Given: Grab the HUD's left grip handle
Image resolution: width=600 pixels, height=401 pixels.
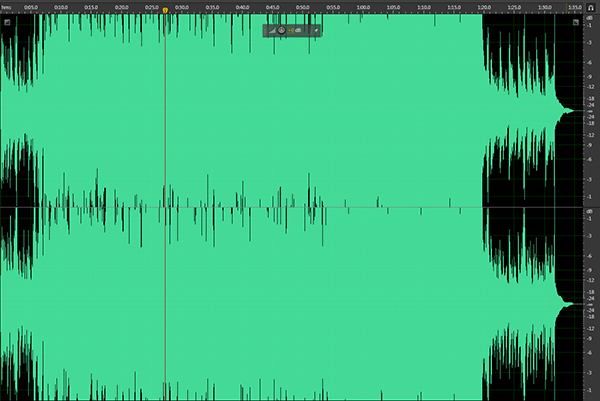Looking at the screenshot, I should (x=266, y=30).
